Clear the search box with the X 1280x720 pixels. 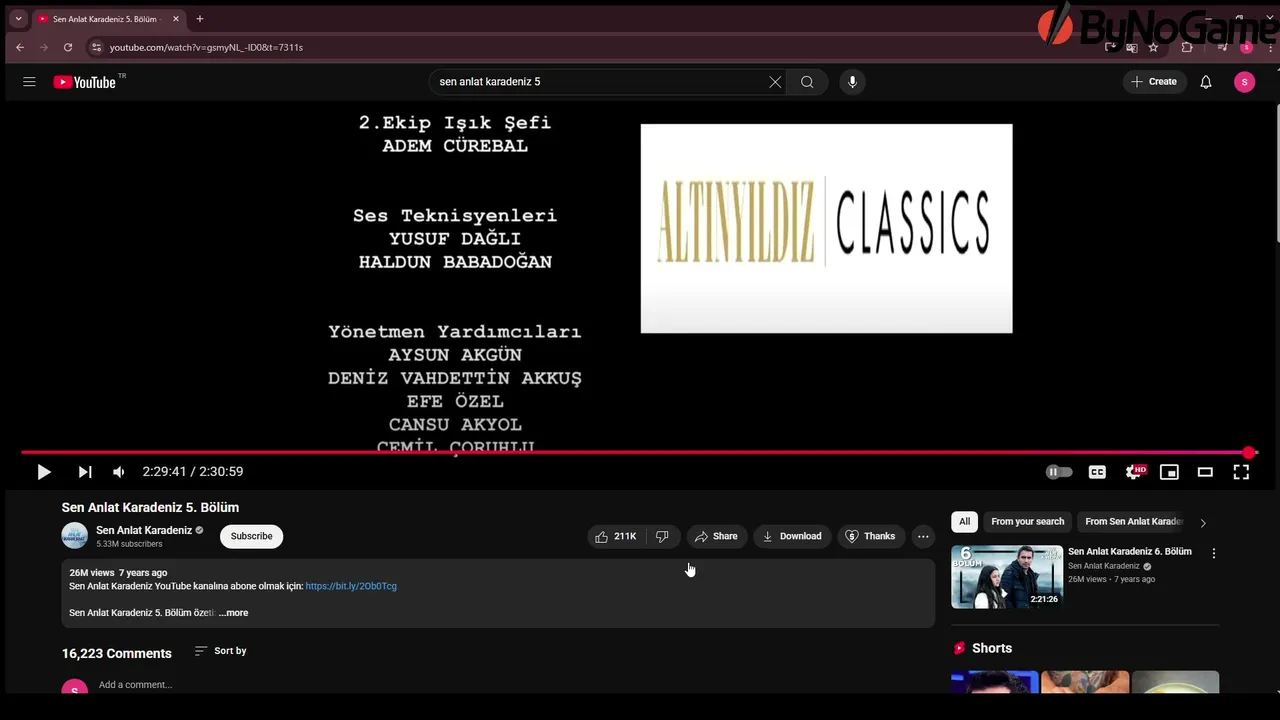775,82
